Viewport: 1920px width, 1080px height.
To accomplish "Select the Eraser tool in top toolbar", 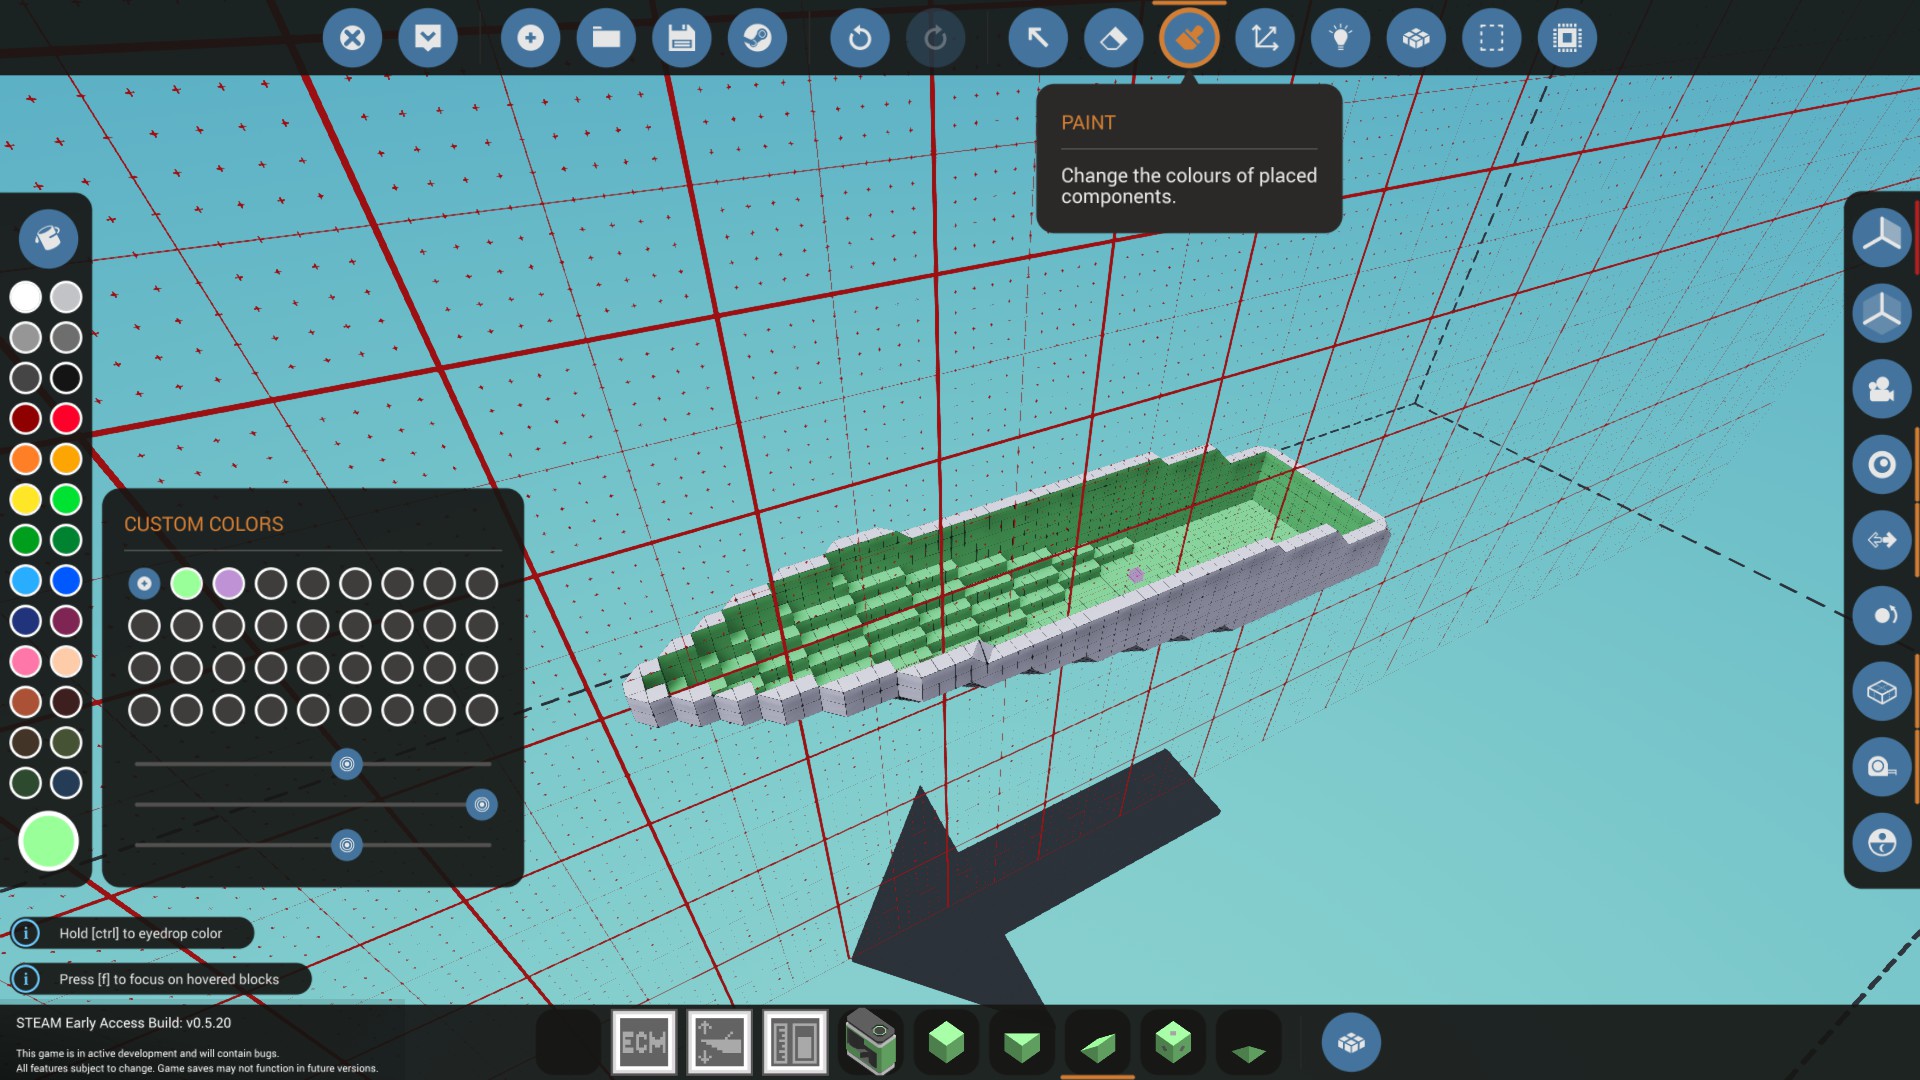I will pos(1113,39).
